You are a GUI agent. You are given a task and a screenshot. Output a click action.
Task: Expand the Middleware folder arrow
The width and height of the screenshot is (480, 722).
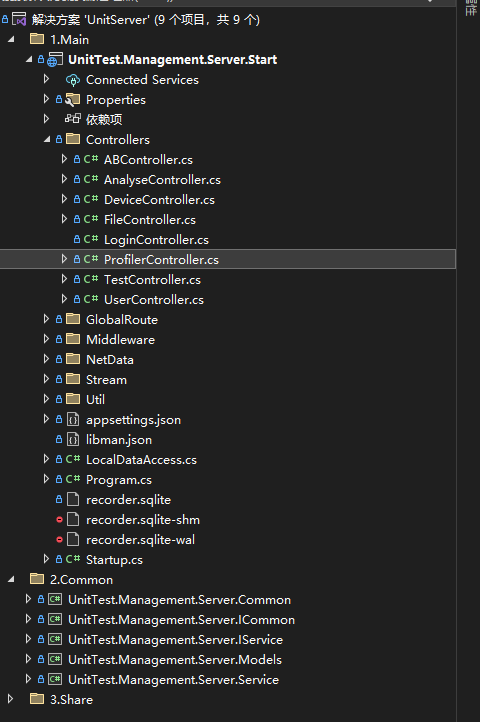coord(46,339)
